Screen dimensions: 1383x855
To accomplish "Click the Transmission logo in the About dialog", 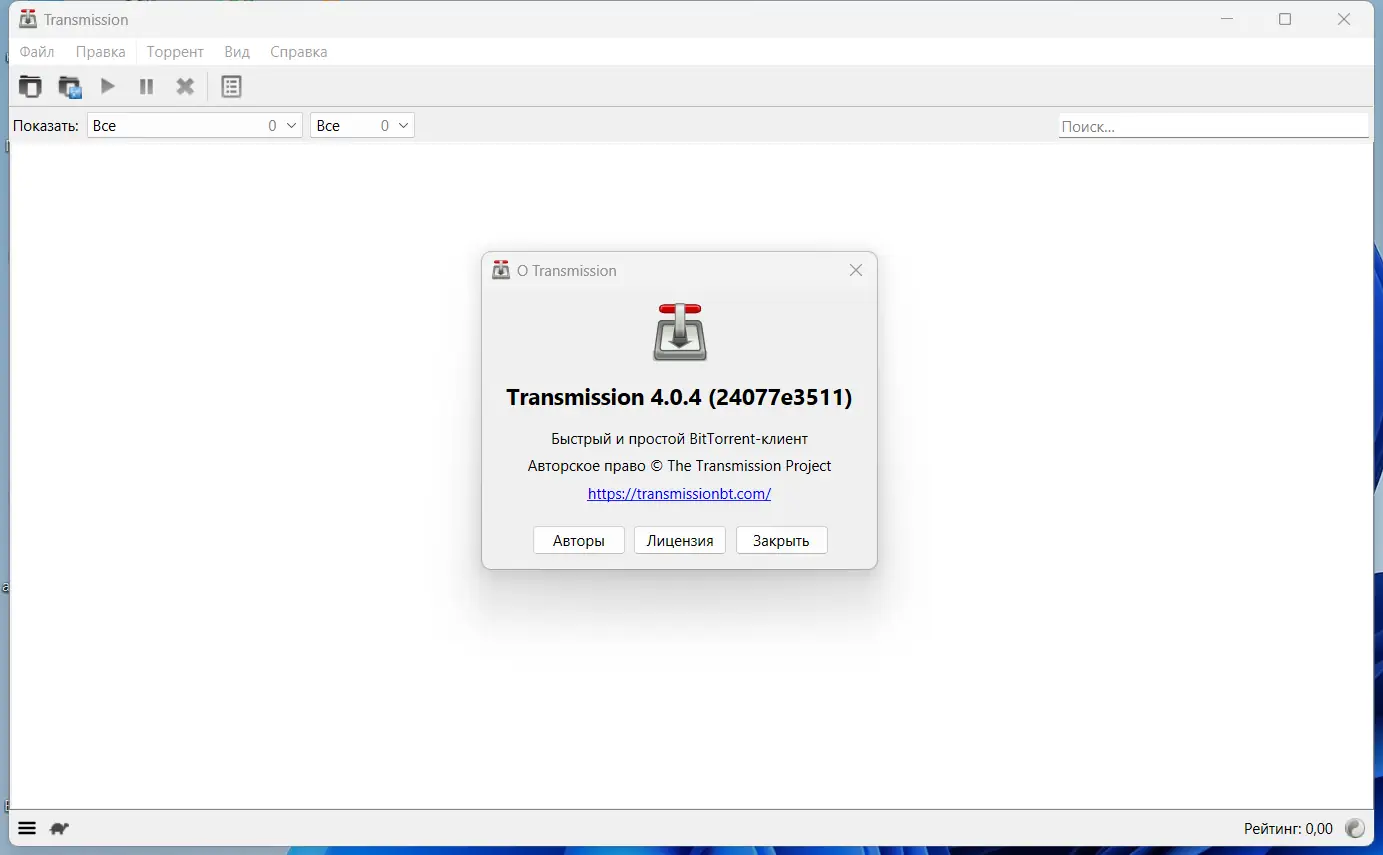I will 680,332.
